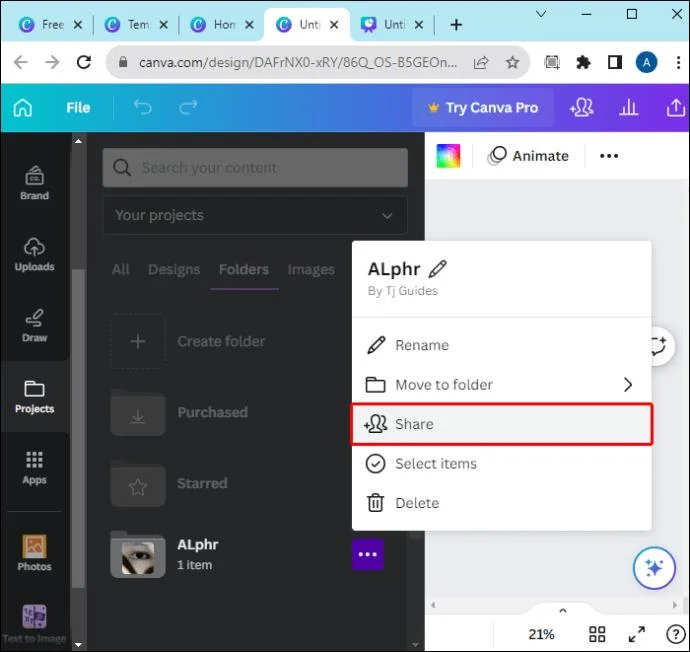Expand the pages panel up arrow
Screen dimensions: 690x652
click(562, 611)
